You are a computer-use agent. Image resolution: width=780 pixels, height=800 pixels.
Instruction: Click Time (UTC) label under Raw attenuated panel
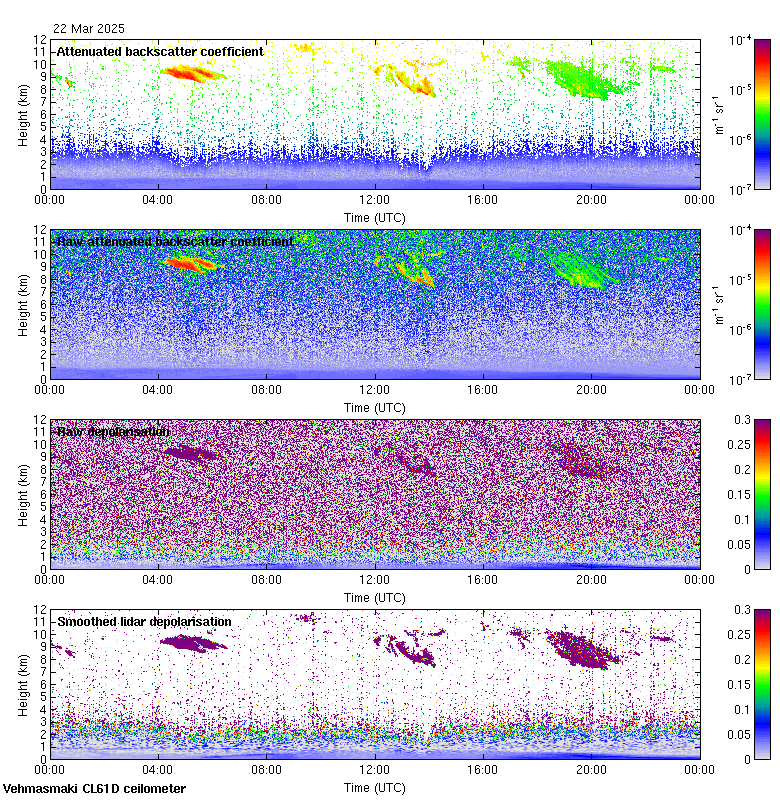click(375, 408)
